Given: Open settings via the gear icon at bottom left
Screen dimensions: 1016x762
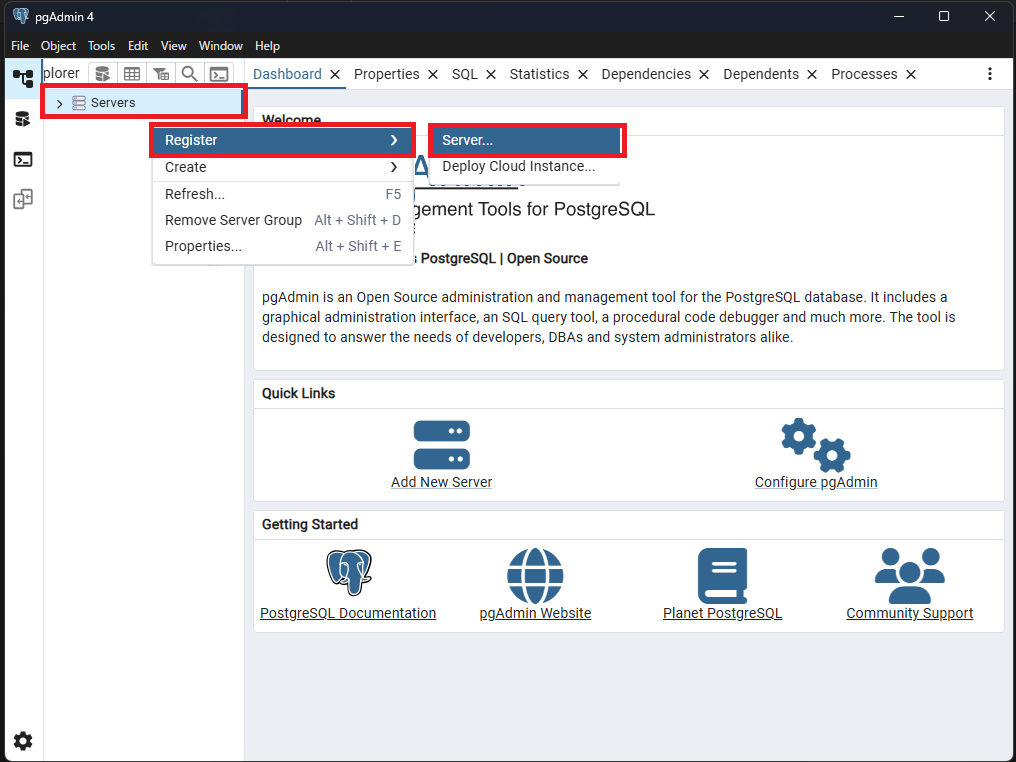Looking at the screenshot, I should click(23, 741).
